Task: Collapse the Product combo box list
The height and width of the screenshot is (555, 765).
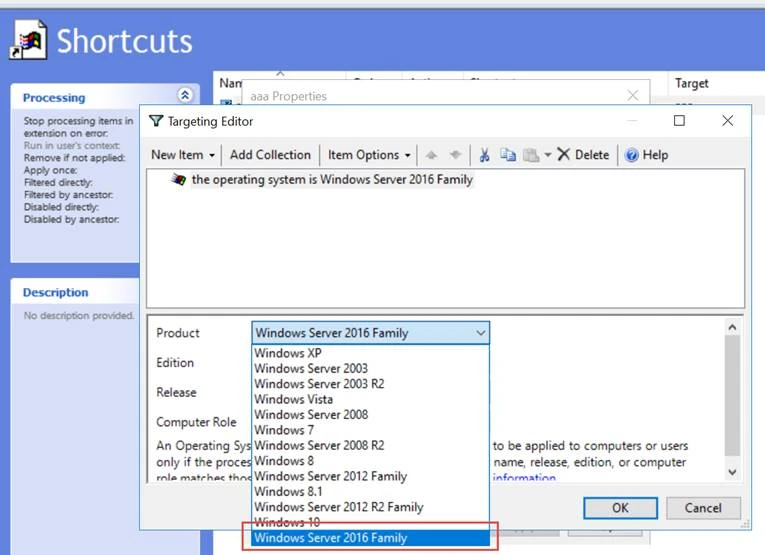Action: coord(480,333)
